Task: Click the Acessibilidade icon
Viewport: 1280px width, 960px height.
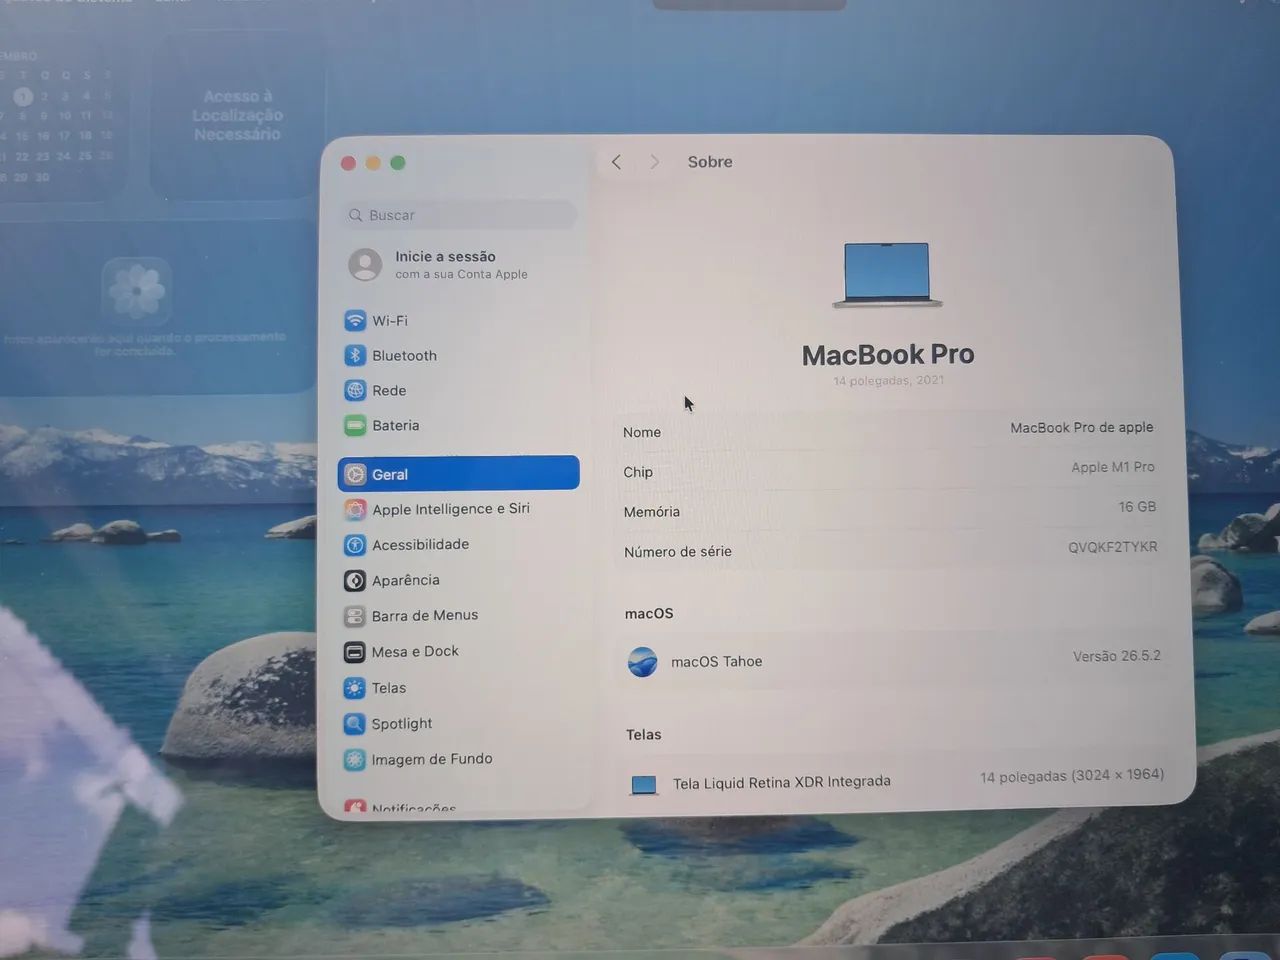Action: (355, 544)
